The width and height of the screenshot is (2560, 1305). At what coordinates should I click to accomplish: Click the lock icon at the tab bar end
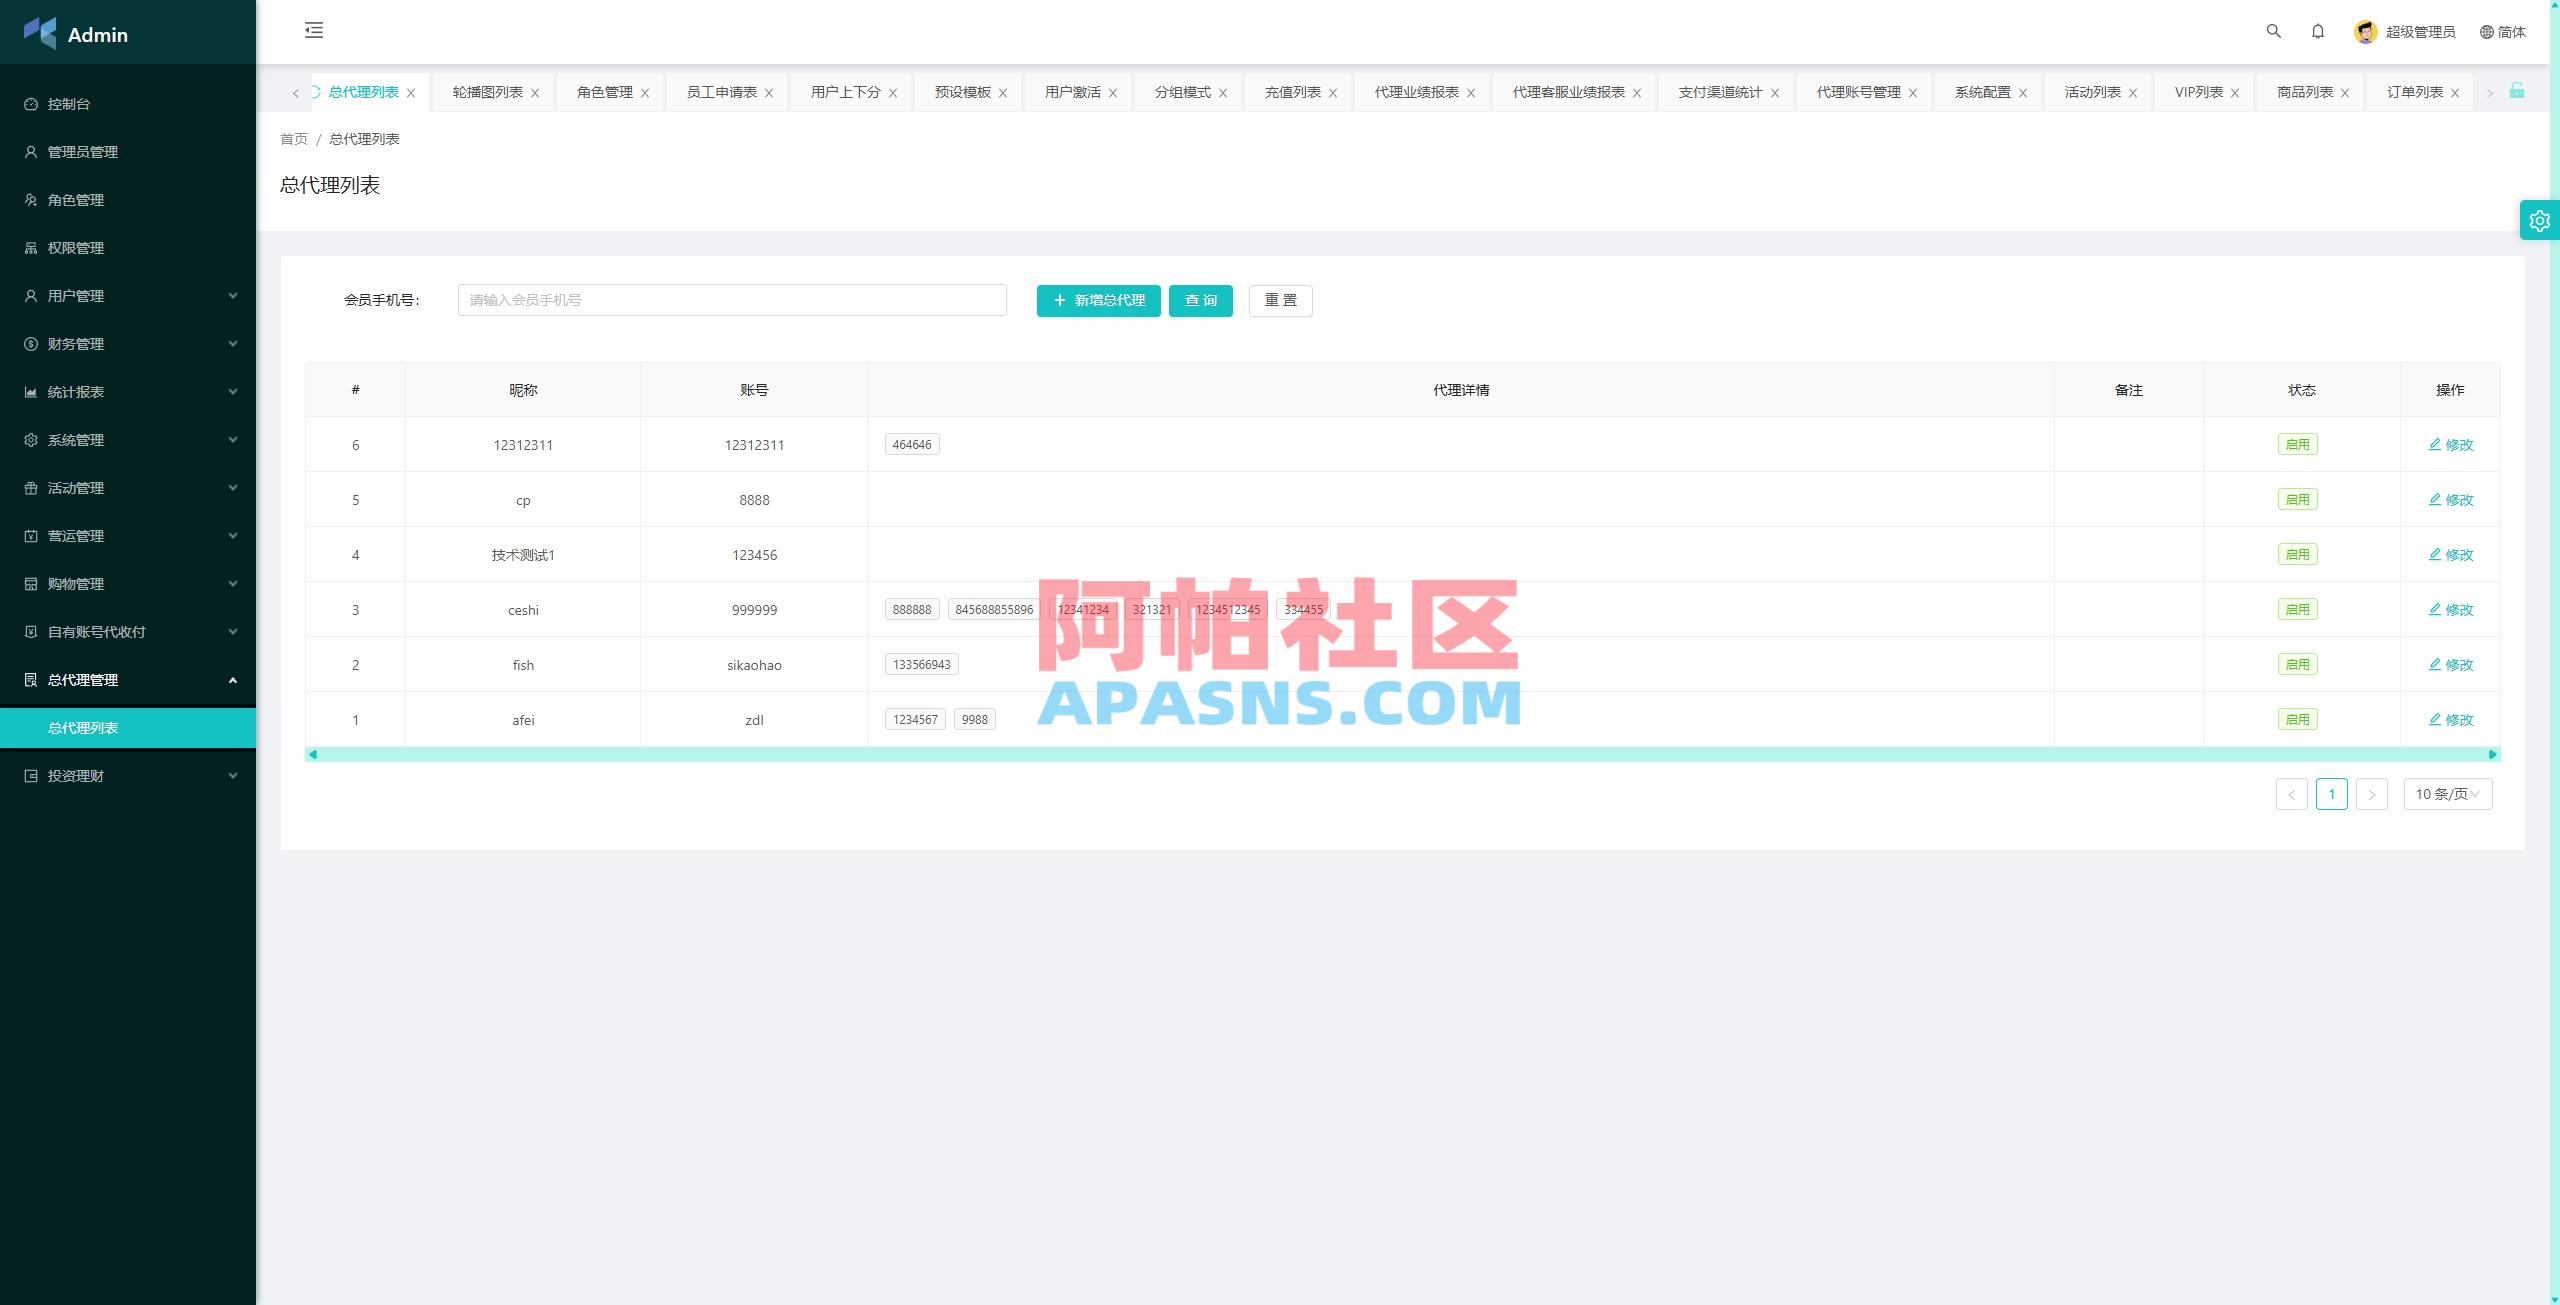(x=2518, y=91)
